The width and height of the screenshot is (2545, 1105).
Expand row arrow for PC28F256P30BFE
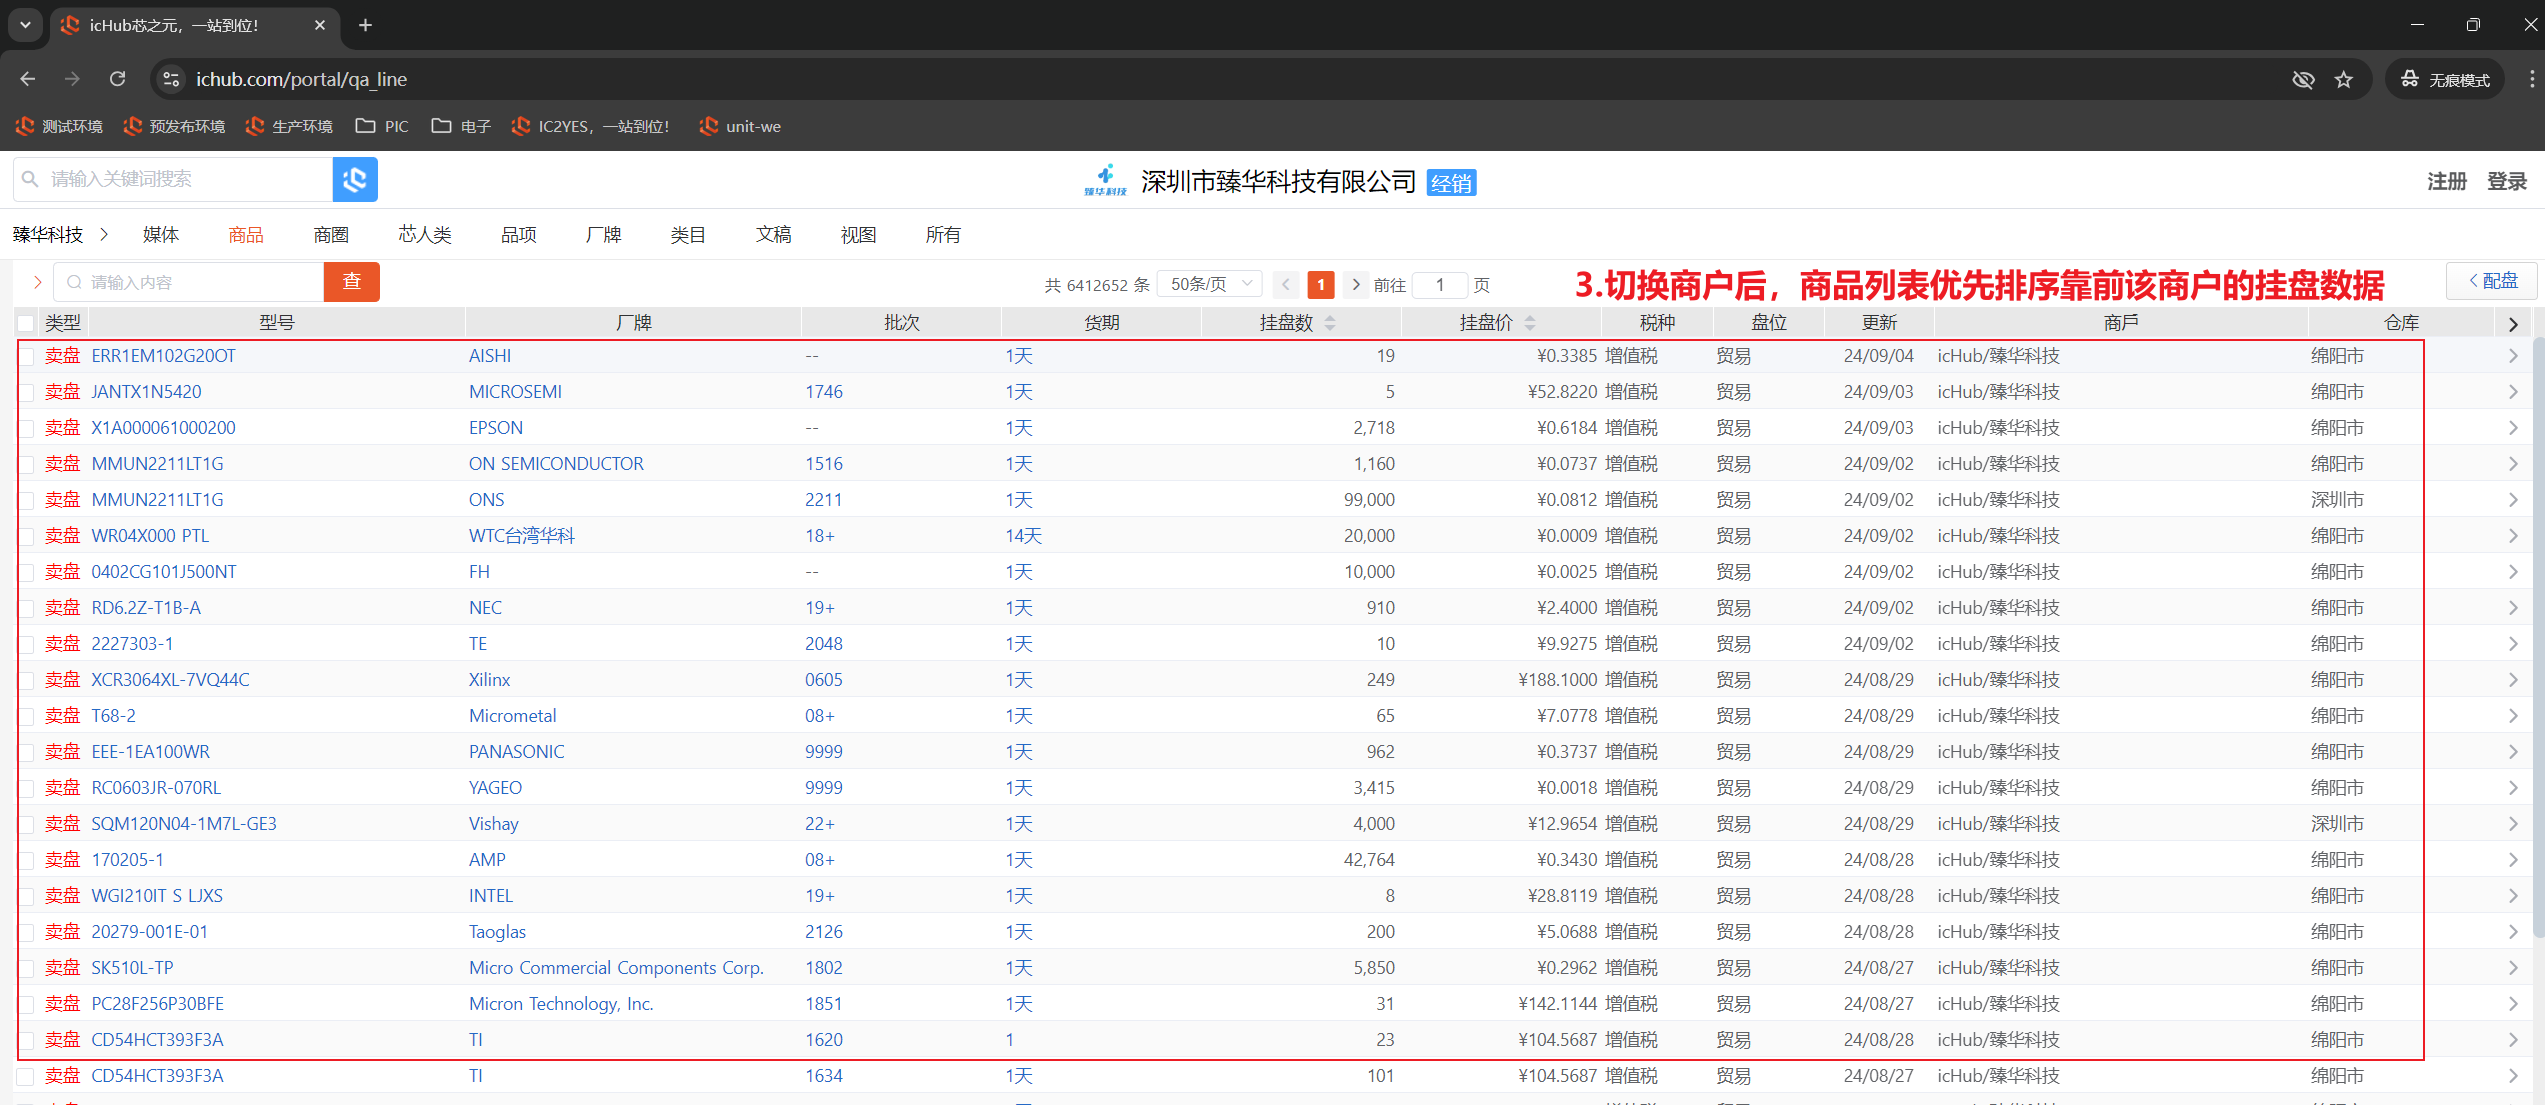tap(2513, 1004)
